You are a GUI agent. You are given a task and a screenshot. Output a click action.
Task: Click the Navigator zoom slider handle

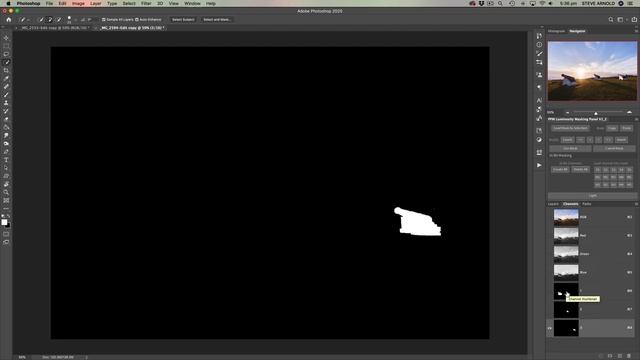point(596,113)
